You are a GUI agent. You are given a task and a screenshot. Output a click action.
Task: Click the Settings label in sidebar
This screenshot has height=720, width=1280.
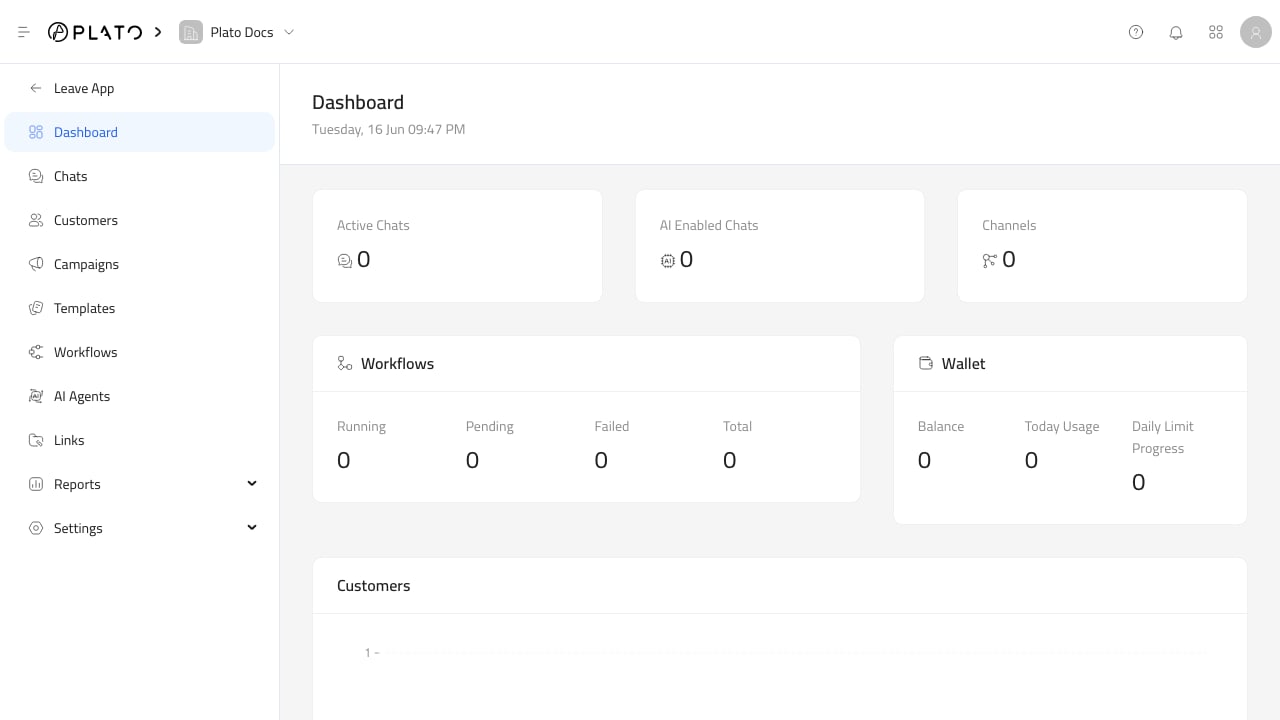[78, 528]
